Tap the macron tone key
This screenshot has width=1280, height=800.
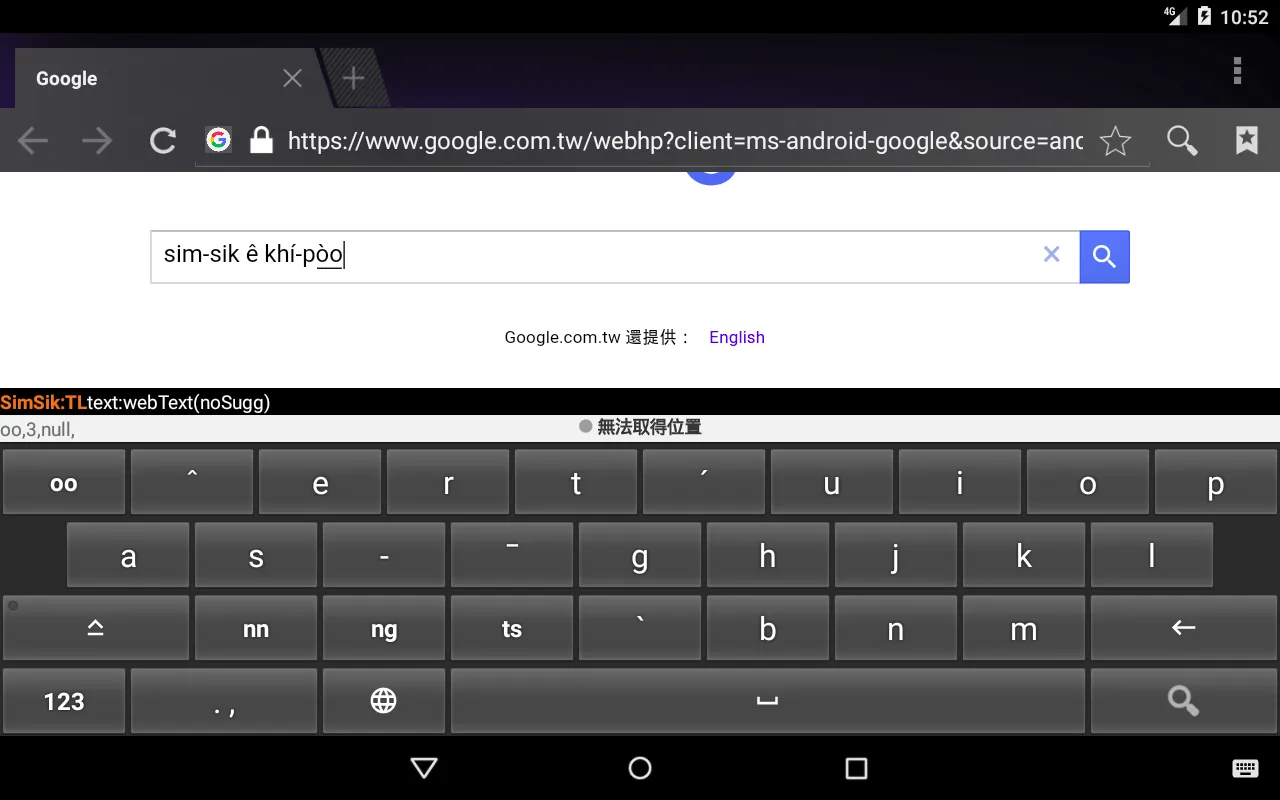tap(512, 554)
